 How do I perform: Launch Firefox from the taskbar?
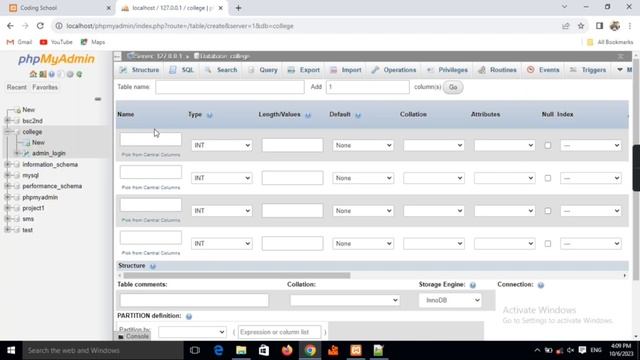(x=287, y=350)
